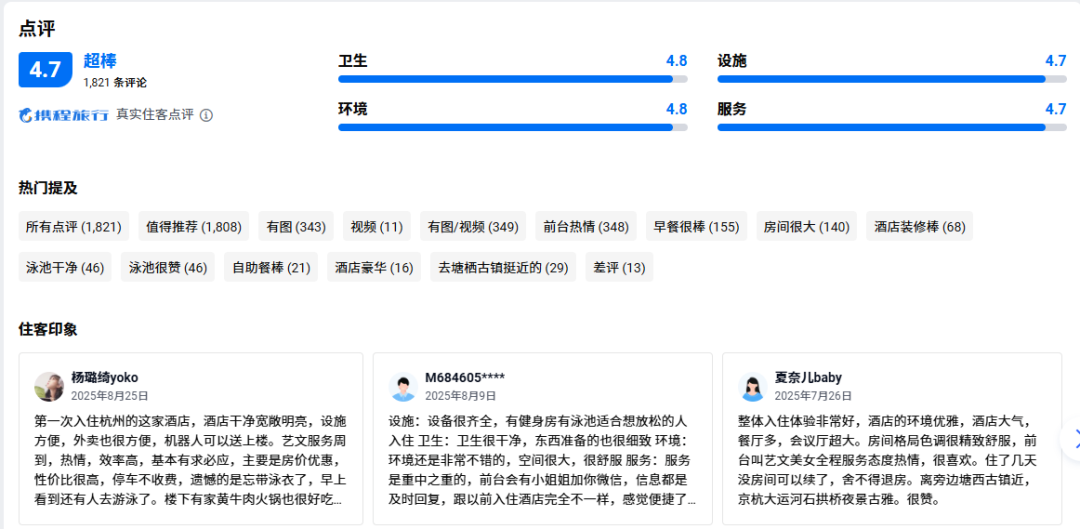Click the blue 4.7 rating badge
1080x529 pixels.
click(x=45, y=70)
